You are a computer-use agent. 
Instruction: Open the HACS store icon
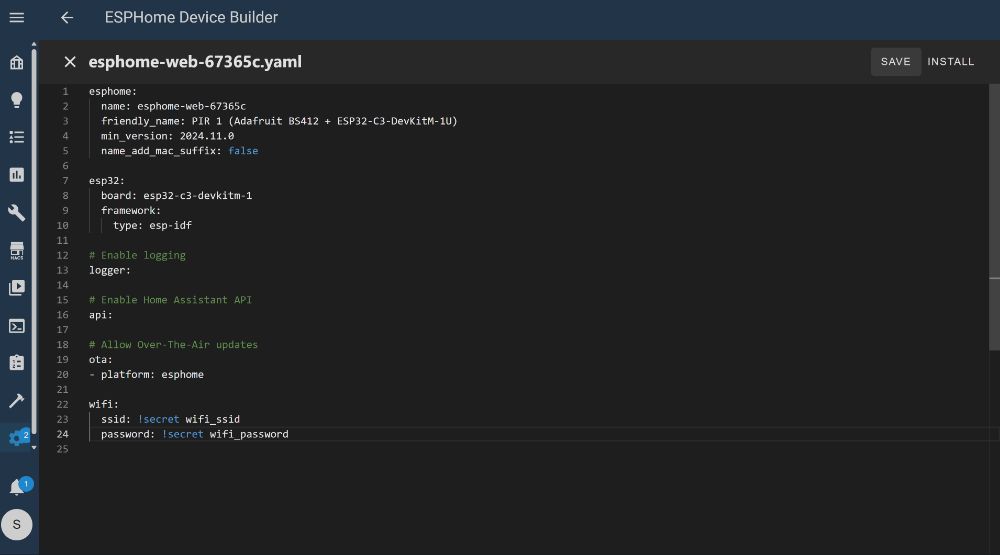pos(17,250)
